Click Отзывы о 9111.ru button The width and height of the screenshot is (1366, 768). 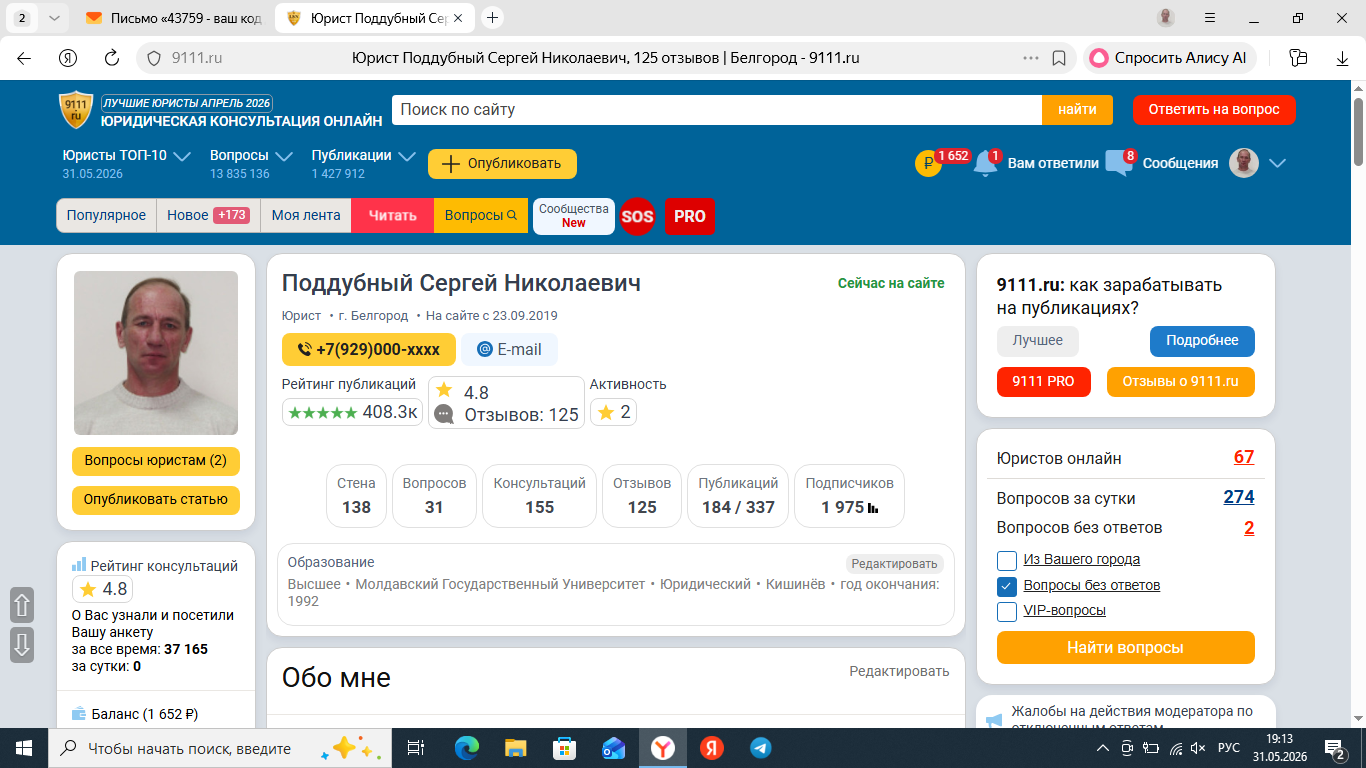[x=1180, y=381]
